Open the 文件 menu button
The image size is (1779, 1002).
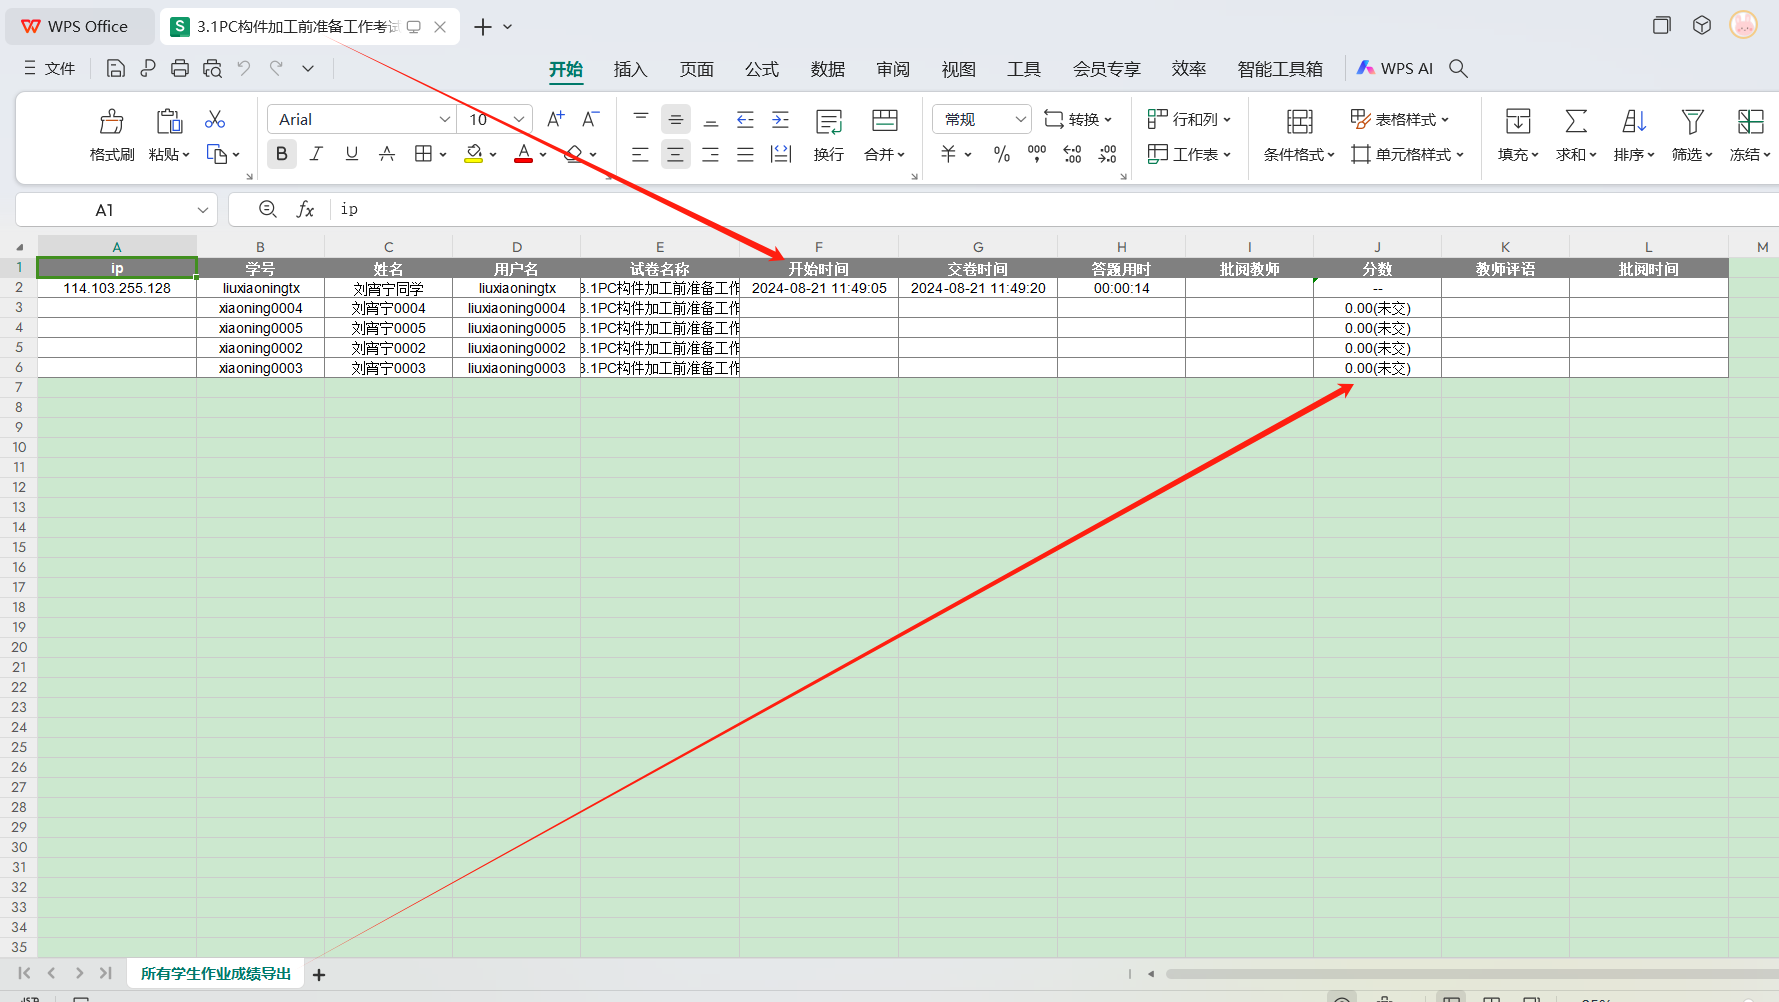point(50,68)
